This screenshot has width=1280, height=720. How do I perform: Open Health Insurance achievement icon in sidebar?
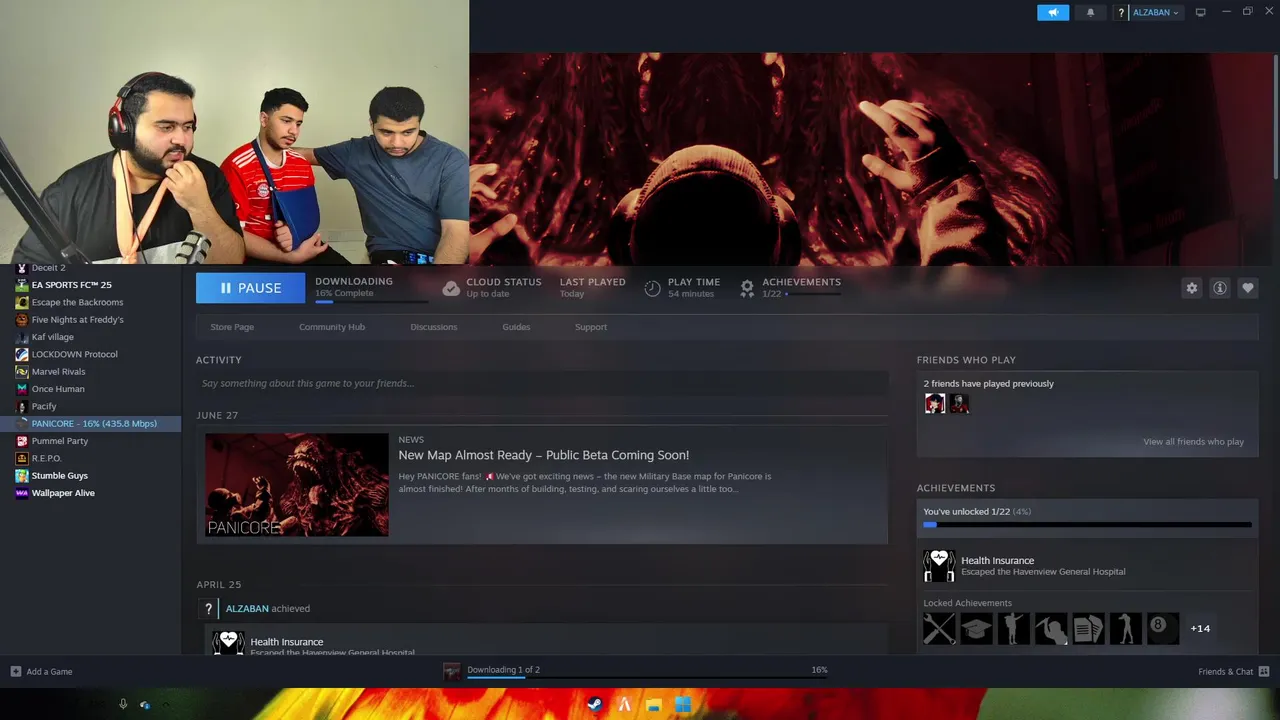939,566
